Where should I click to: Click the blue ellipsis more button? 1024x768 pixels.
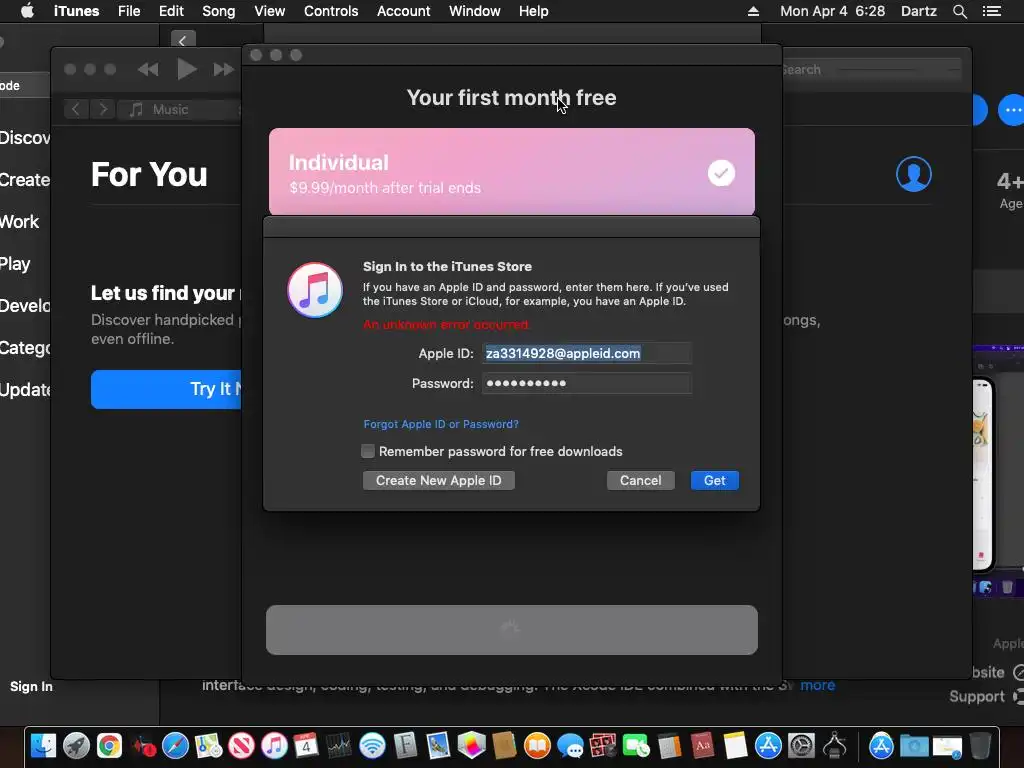click(x=1012, y=110)
